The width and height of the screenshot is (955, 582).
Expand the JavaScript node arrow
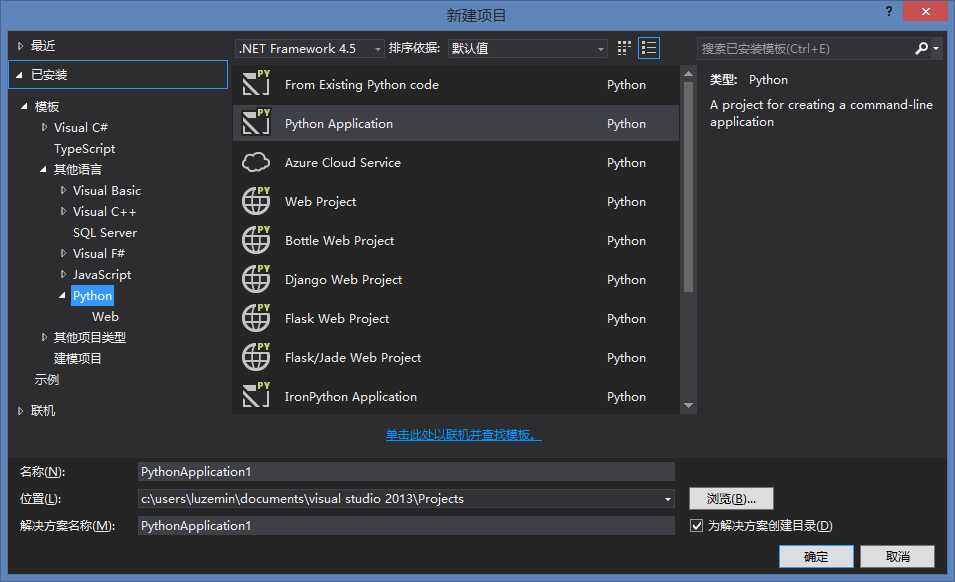tap(63, 275)
